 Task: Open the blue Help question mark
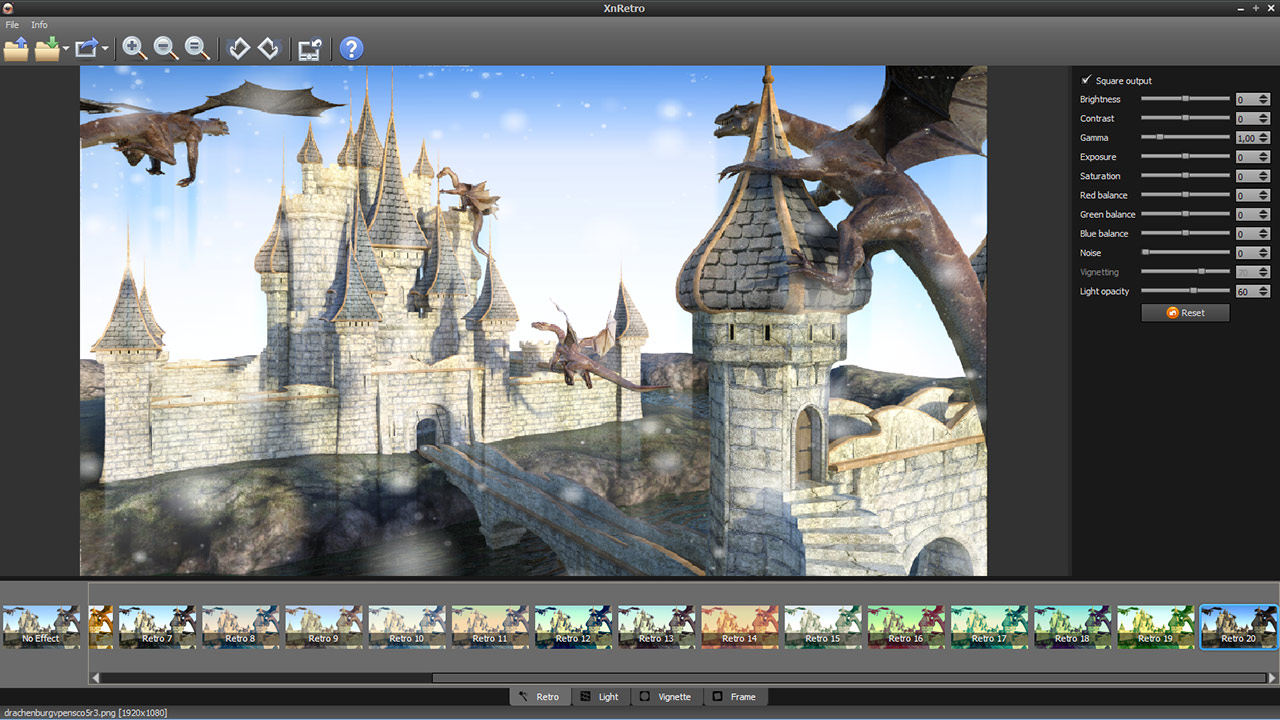tap(351, 48)
